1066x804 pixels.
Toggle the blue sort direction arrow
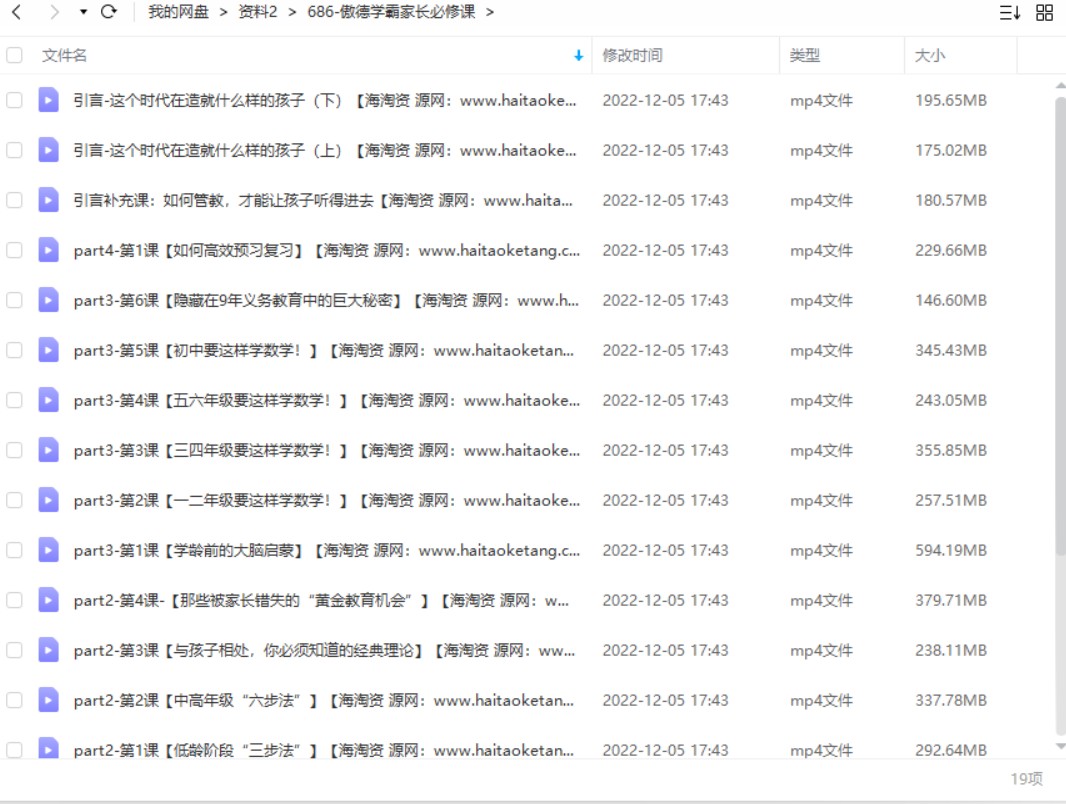tap(579, 56)
